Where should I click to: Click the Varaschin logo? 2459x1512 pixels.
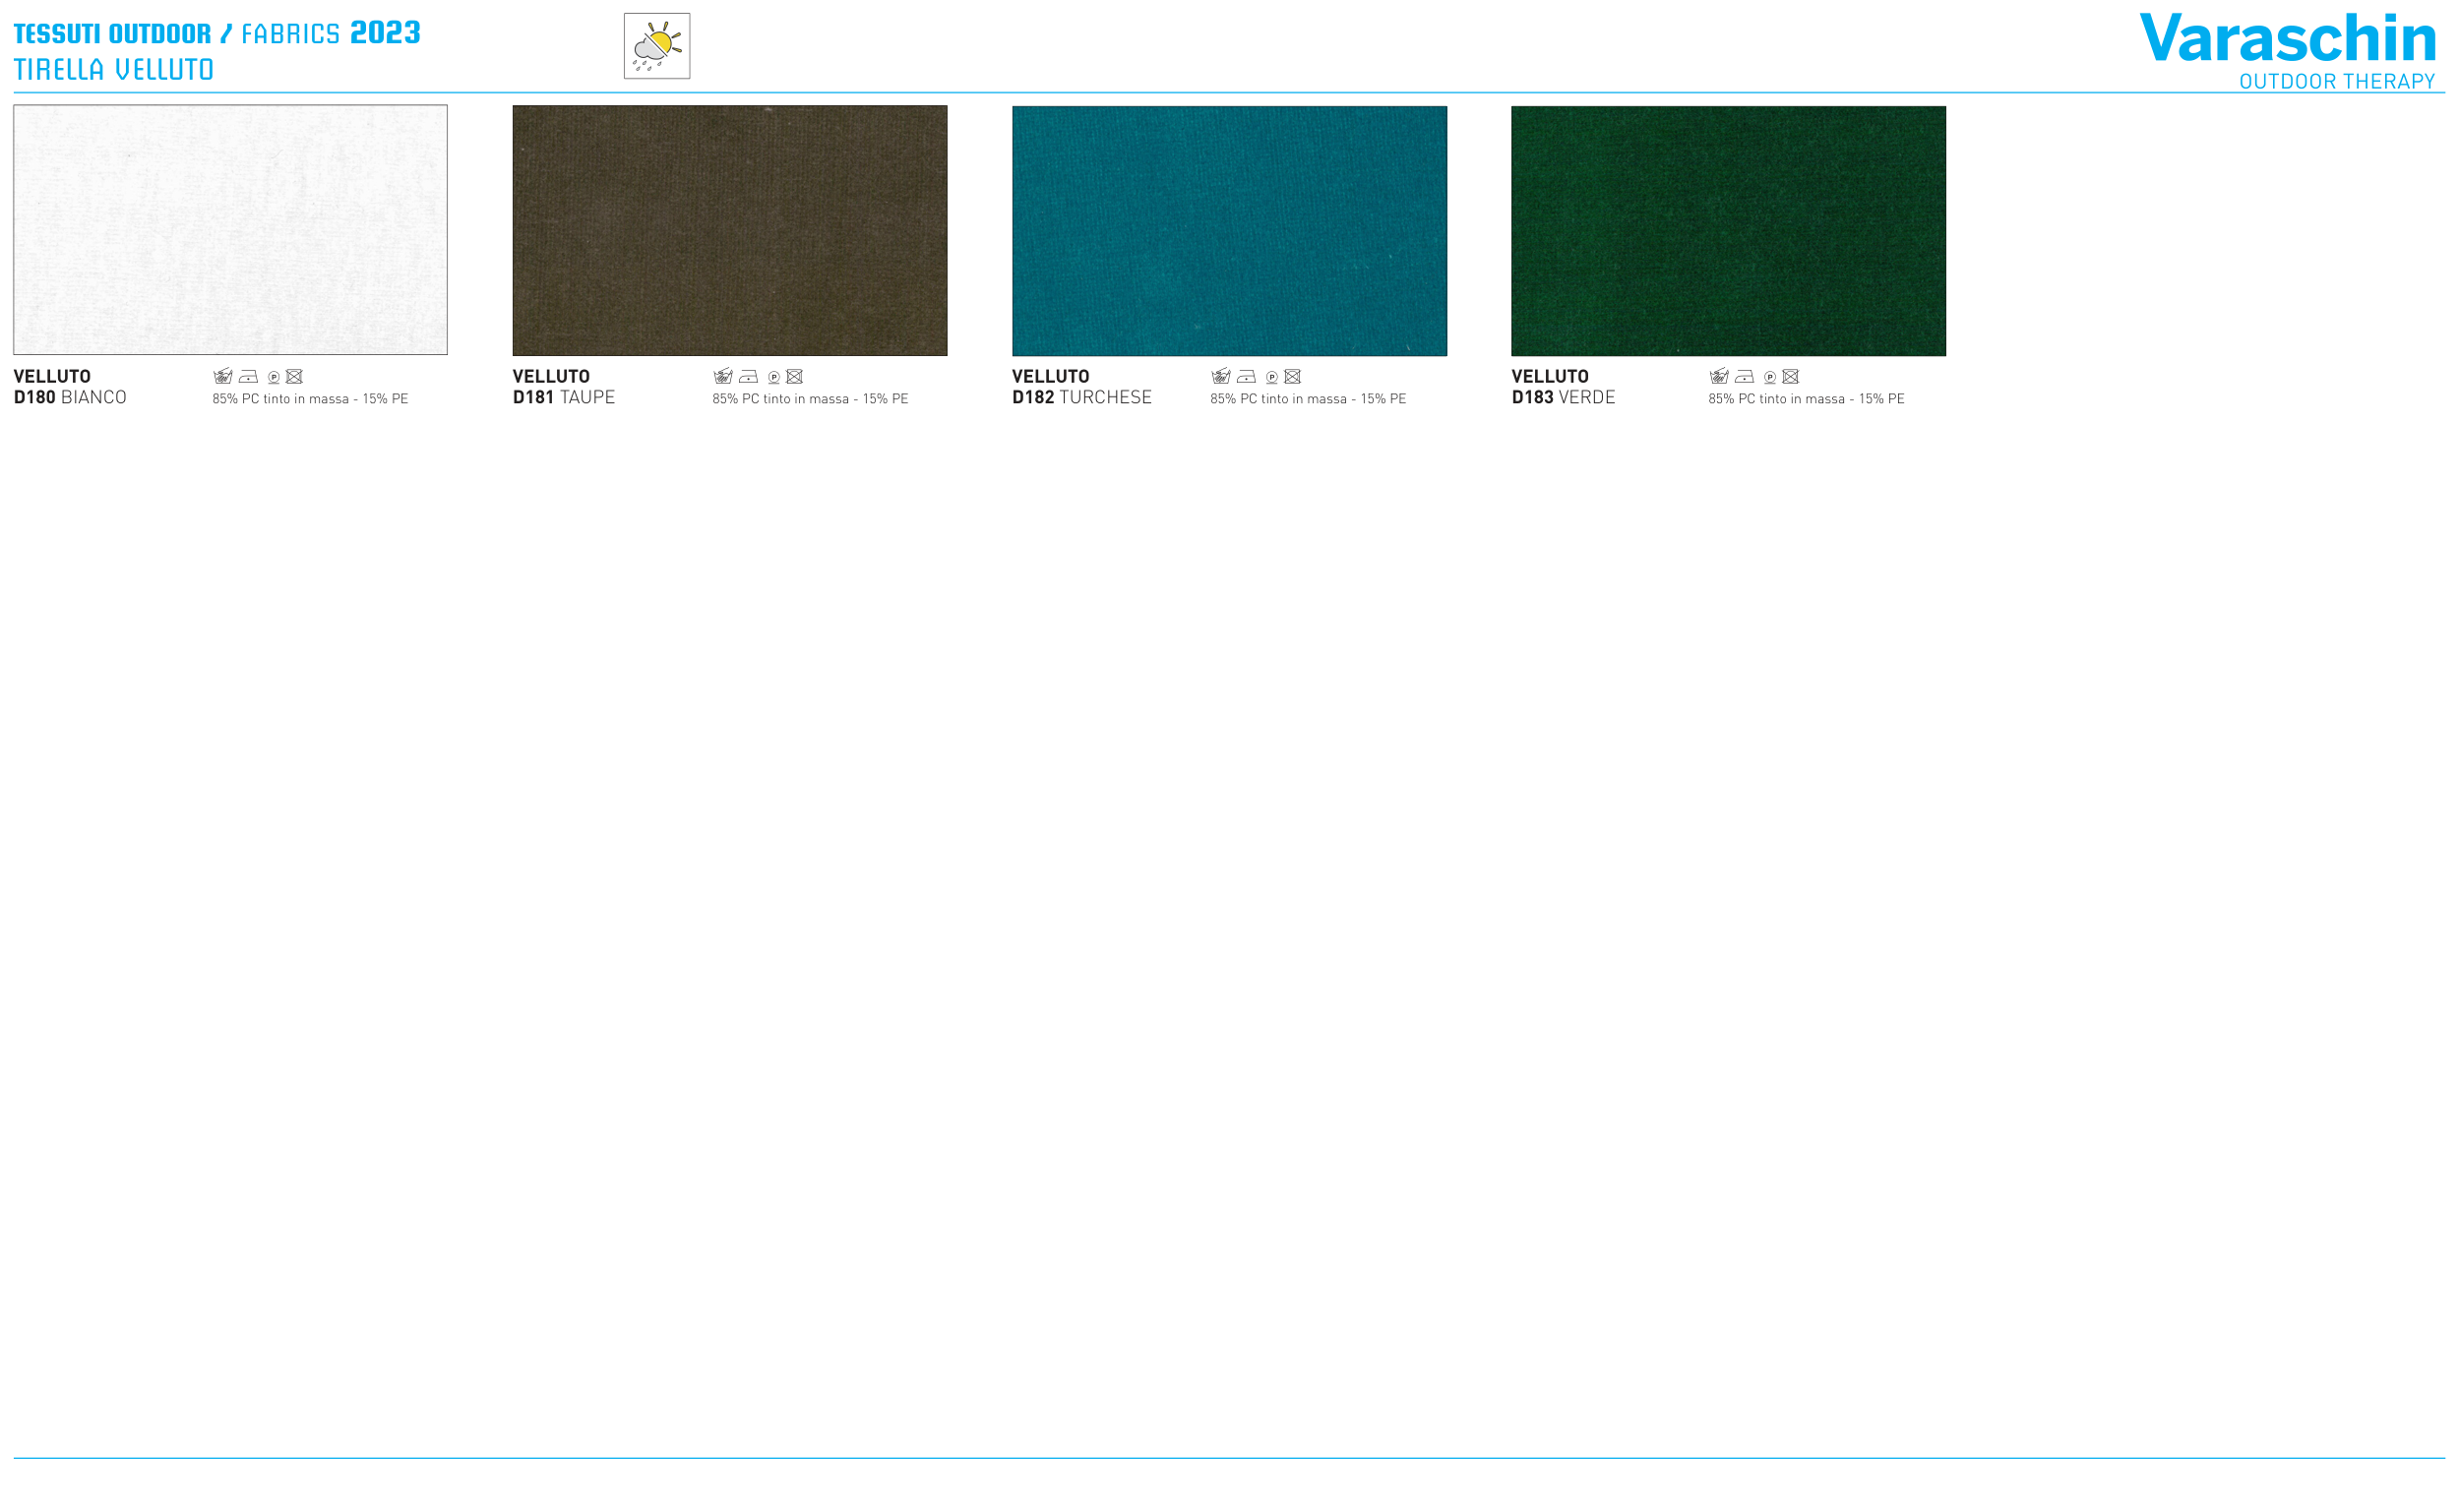tap(2286, 40)
